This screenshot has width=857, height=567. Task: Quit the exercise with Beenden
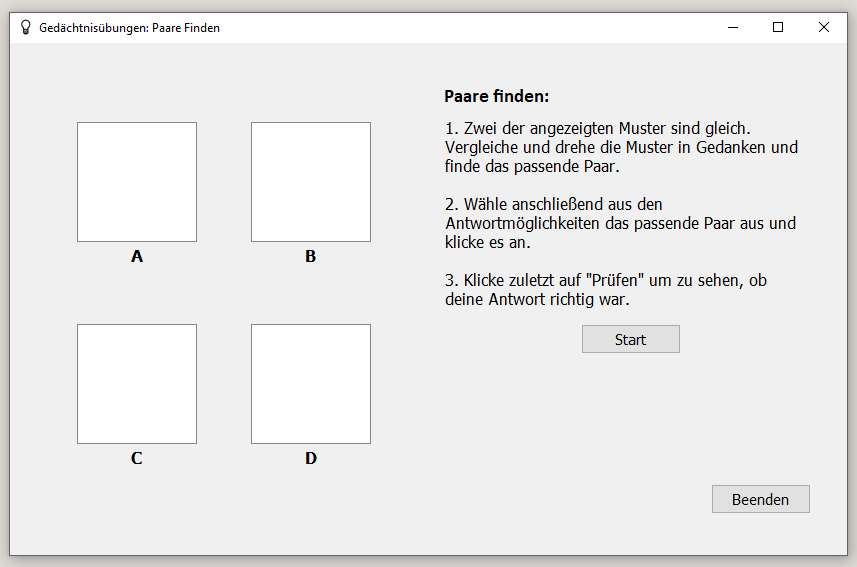click(760, 499)
